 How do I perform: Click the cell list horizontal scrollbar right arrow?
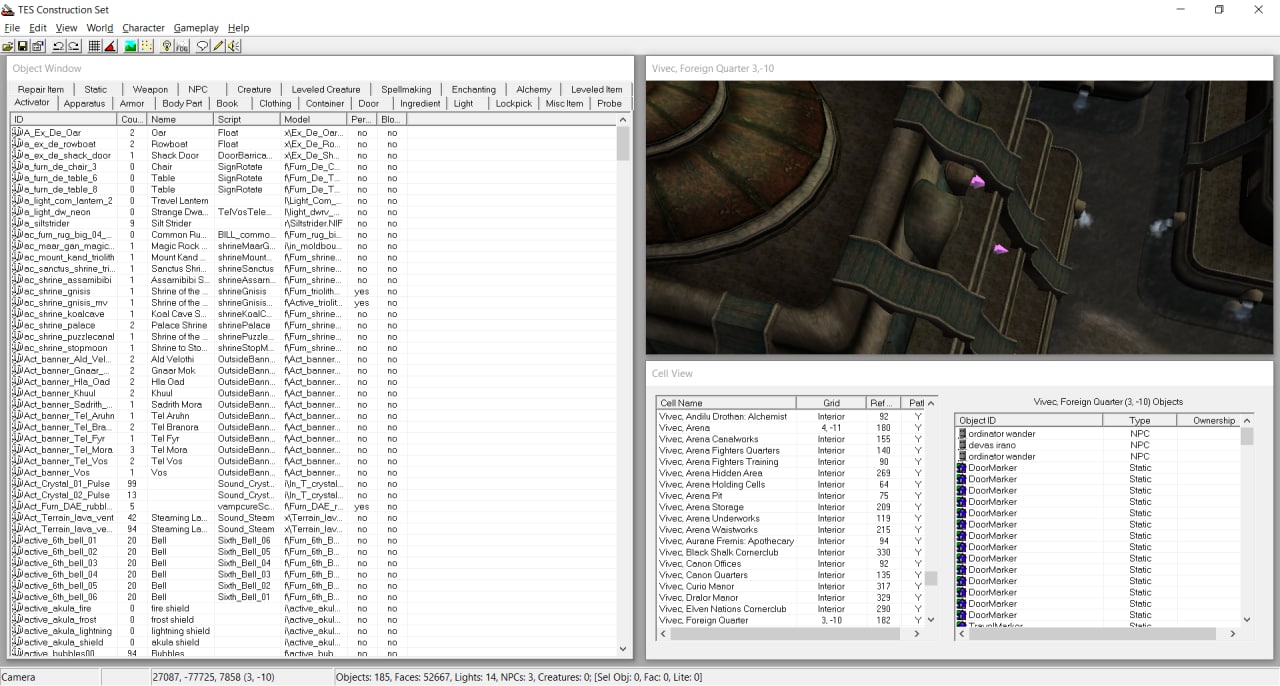coord(918,633)
